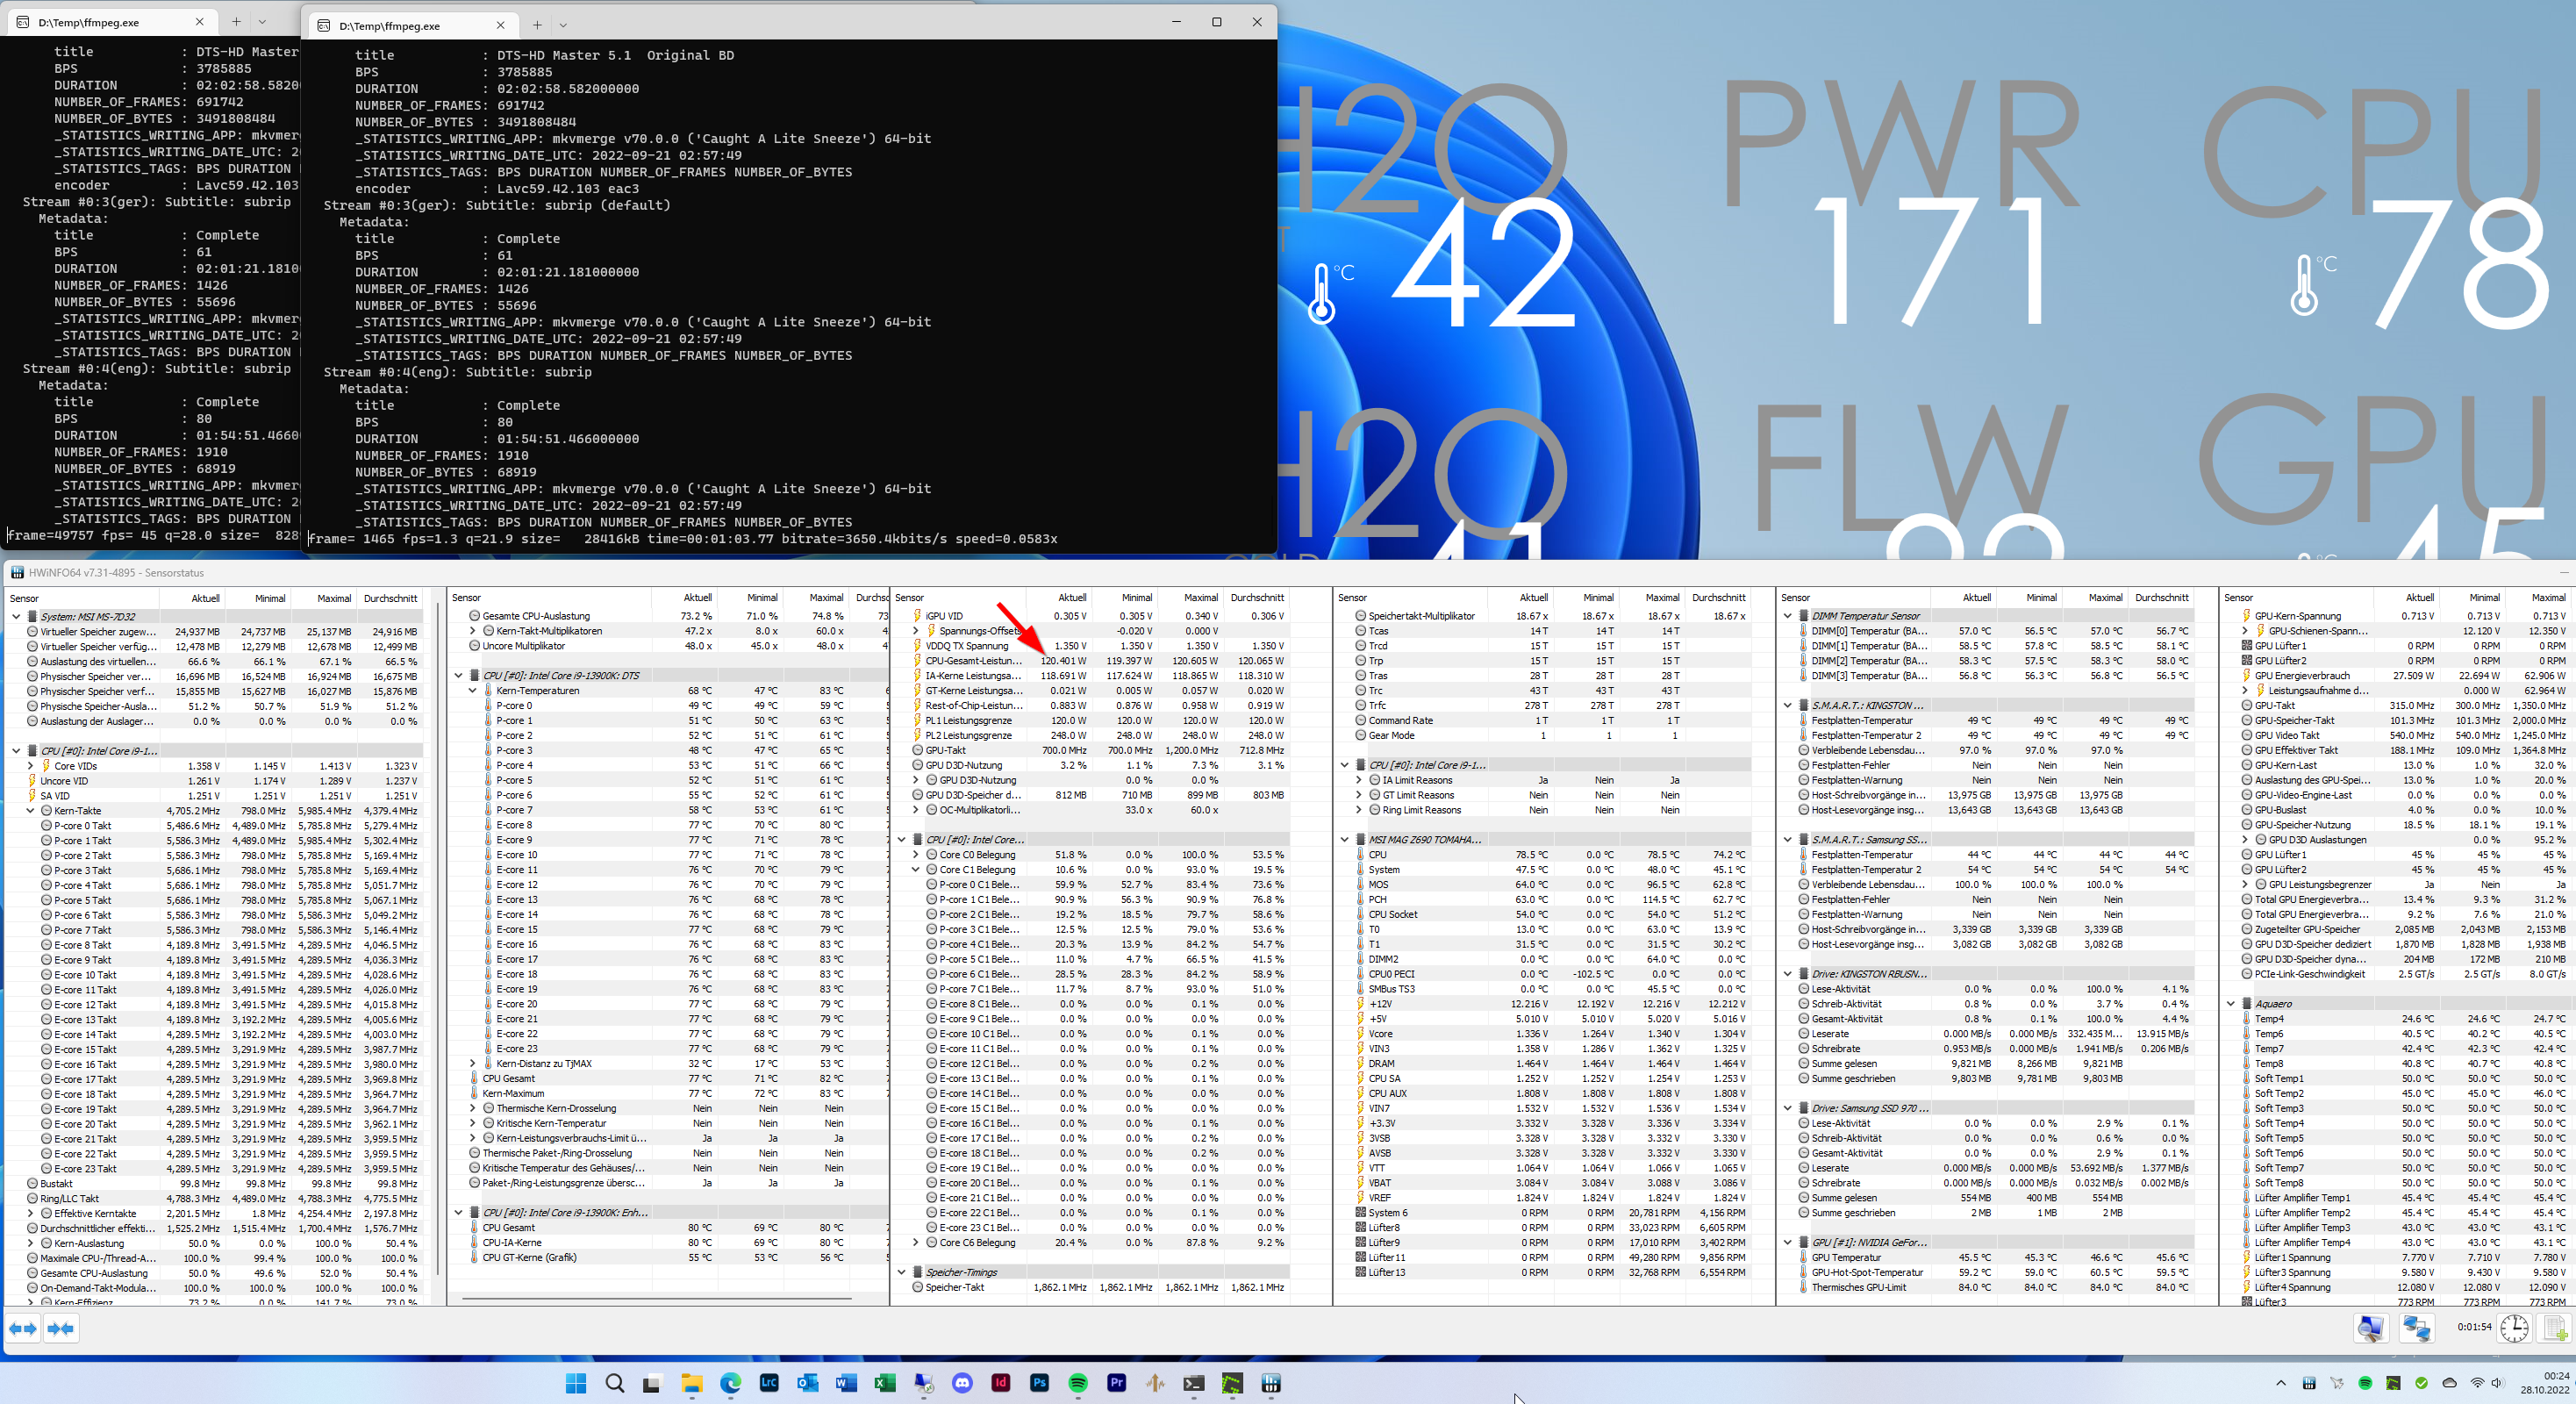Open the terminal tab dropdown chevron in front window
Image resolution: width=2576 pixels, height=1404 pixels.
[563, 25]
